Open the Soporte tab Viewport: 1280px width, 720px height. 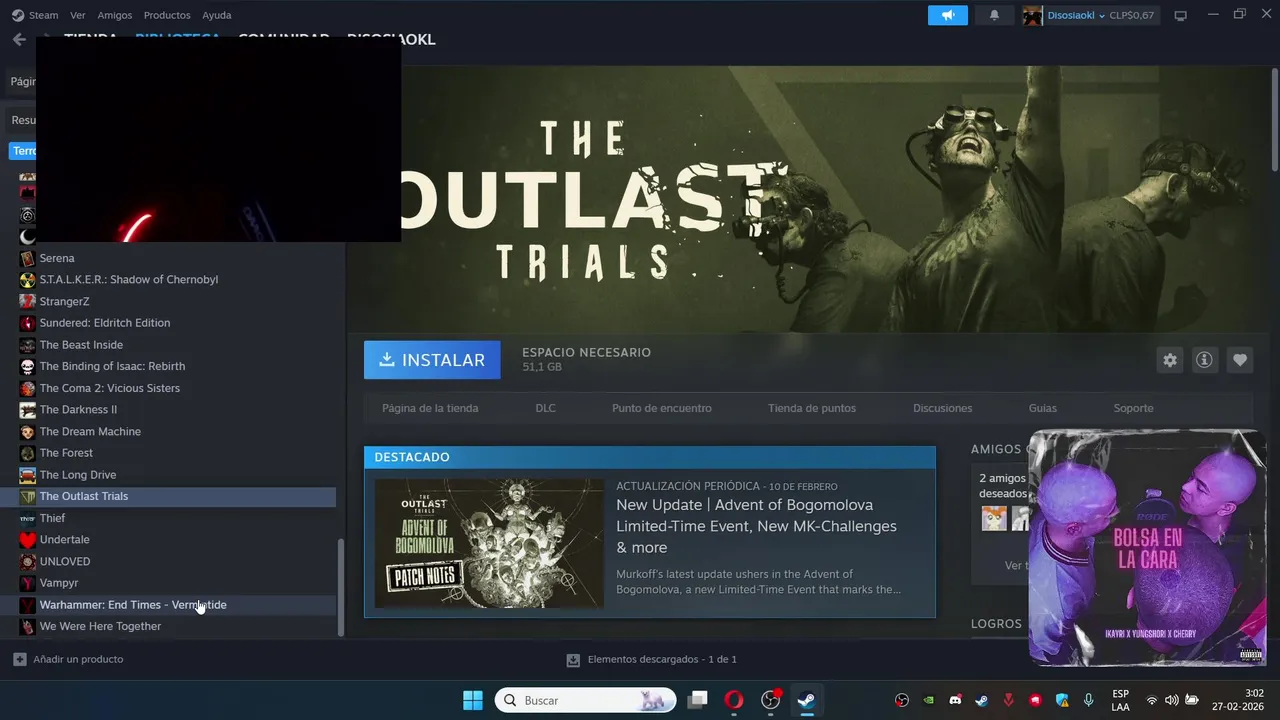tap(1134, 408)
